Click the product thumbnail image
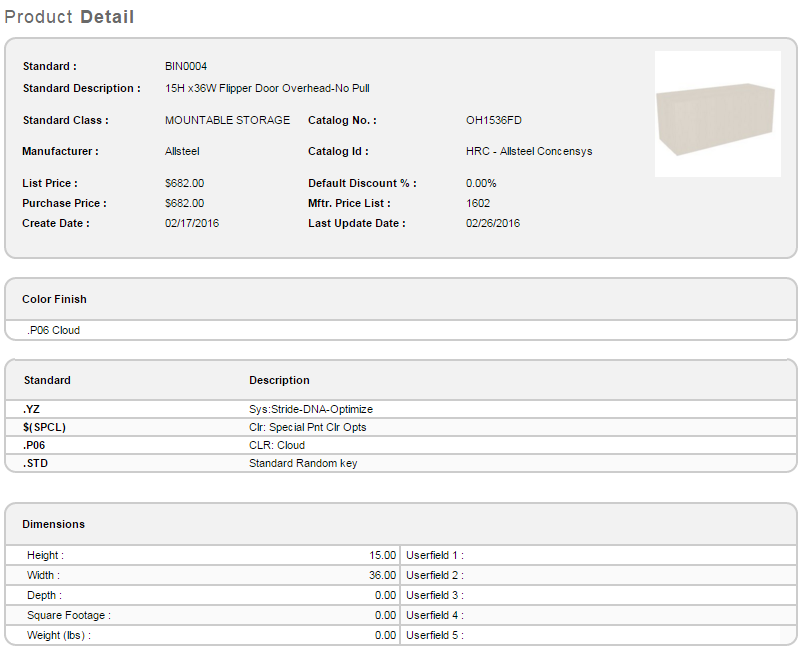This screenshot has height=664, width=806. point(717,114)
